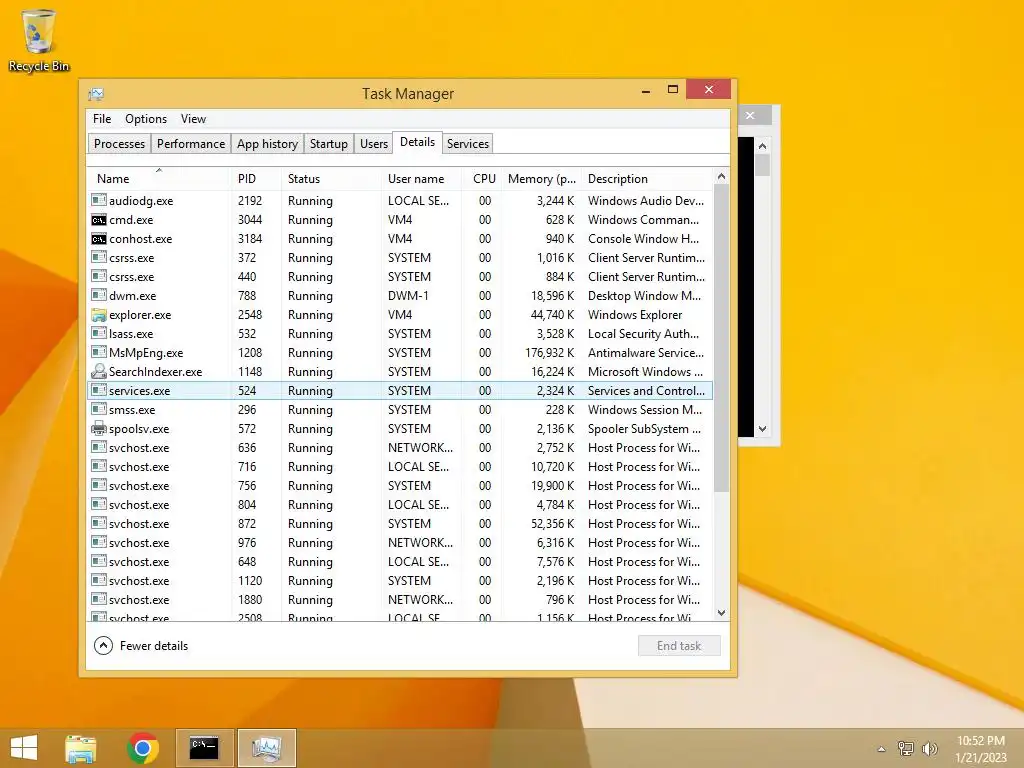Click PID 2548 of explorer.exe
Image resolution: width=1024 pixels, height=768 pixels.
[249, 315]
